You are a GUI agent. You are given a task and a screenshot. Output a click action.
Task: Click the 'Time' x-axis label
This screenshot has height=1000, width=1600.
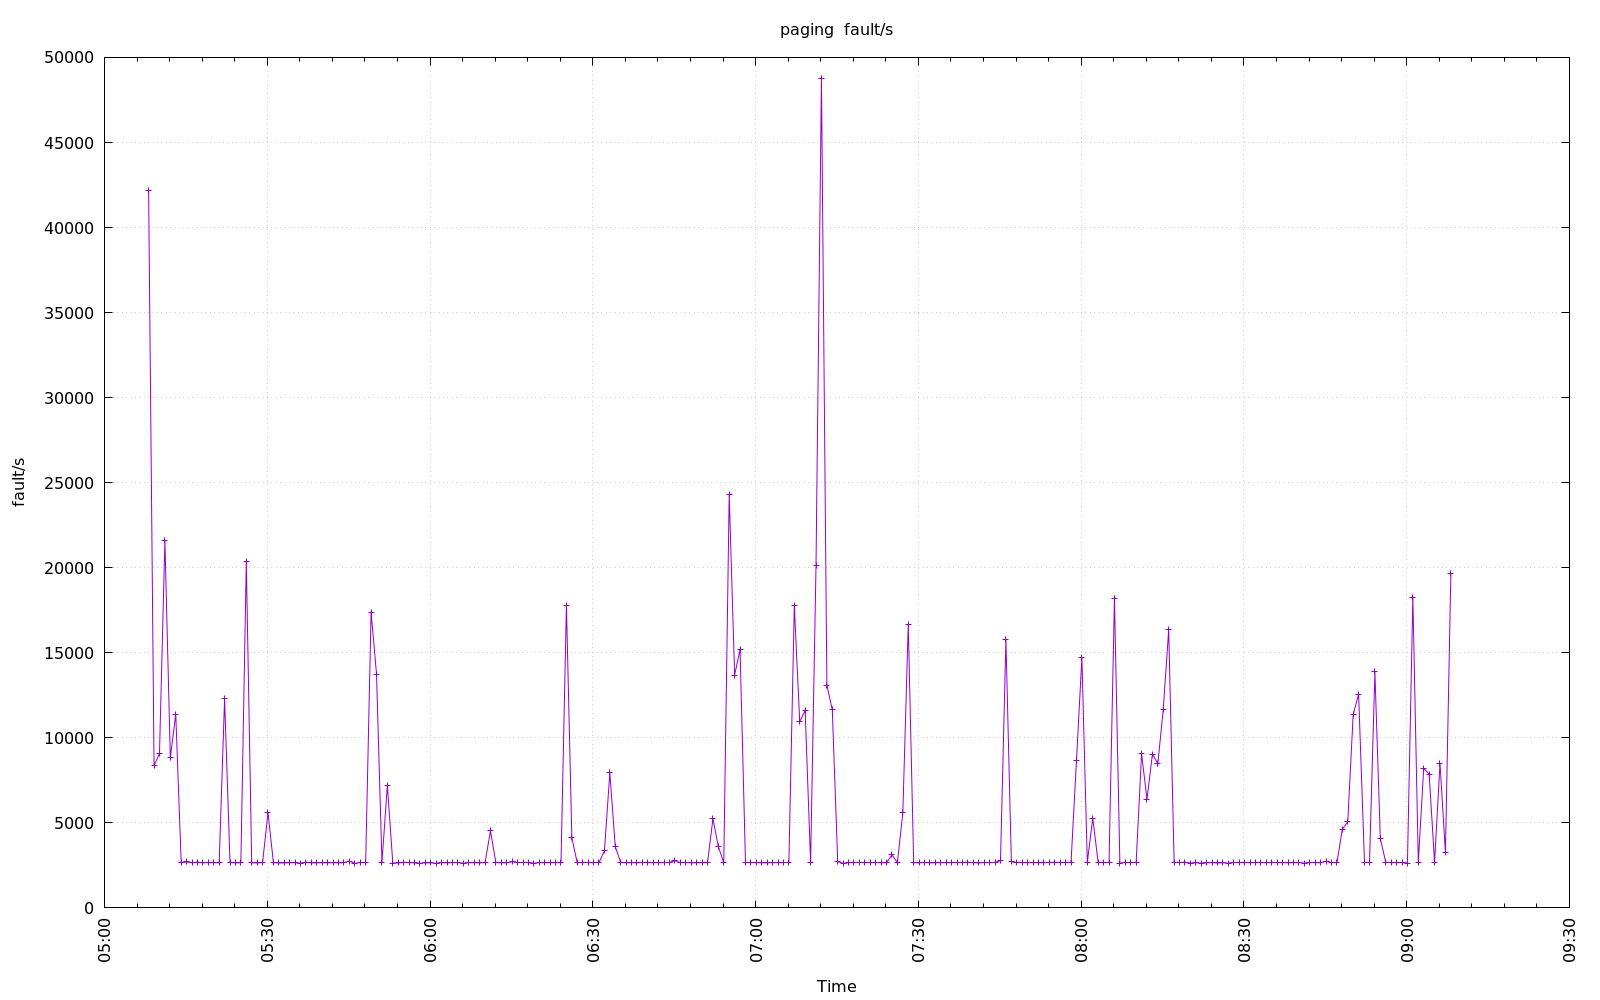pos(836,986)
